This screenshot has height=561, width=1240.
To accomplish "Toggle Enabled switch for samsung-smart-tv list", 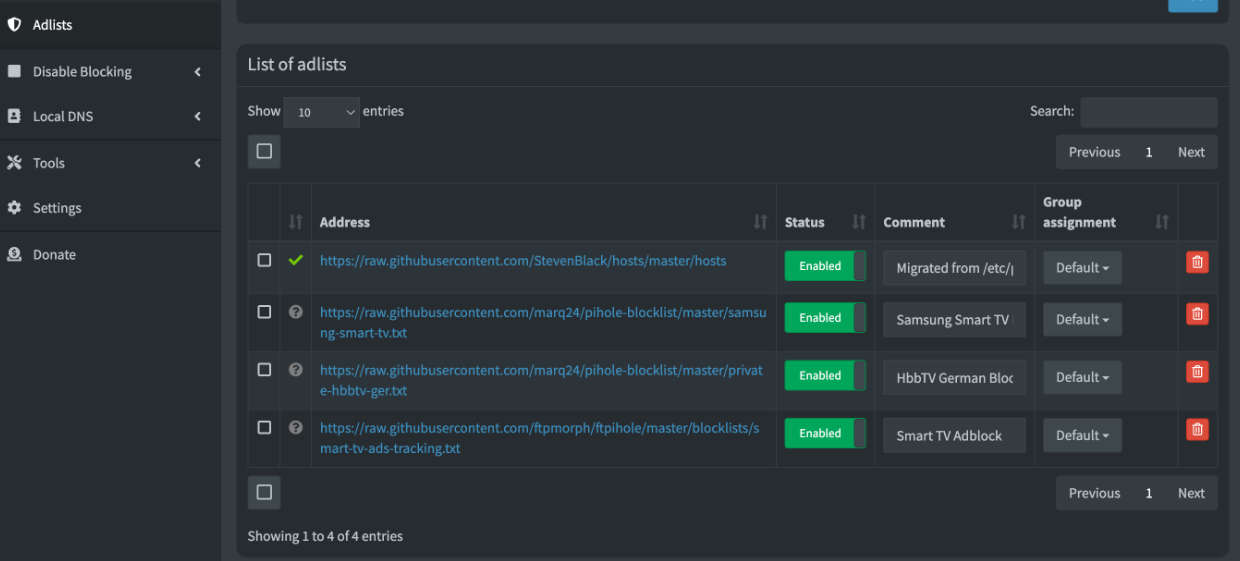I will (x=825, y=318).
